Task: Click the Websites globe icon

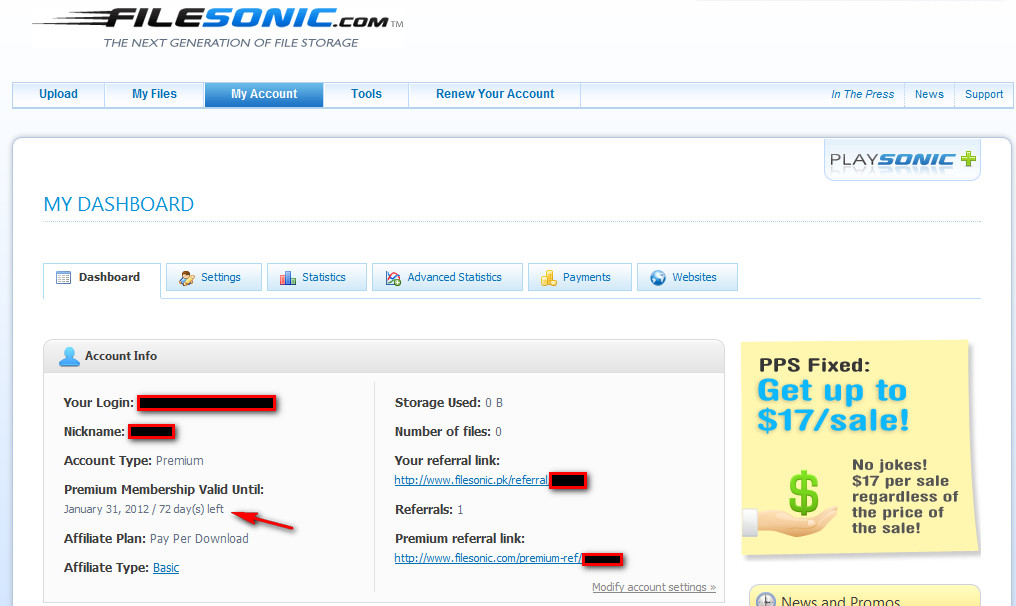Action: coord(658,278)
